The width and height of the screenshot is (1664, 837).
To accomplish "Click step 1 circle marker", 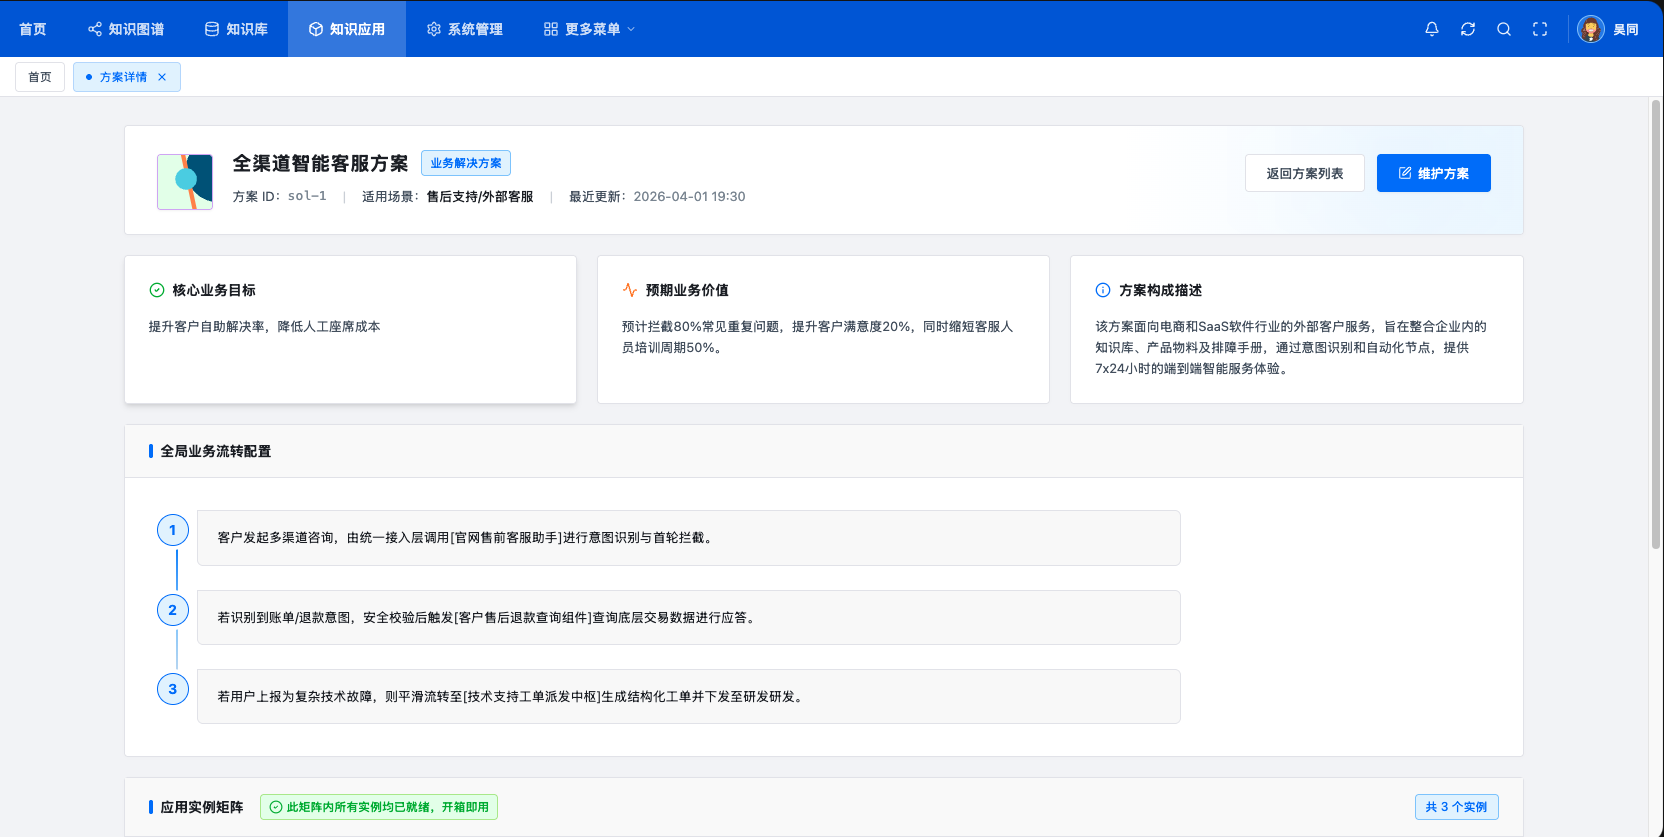I will [173, 530].
